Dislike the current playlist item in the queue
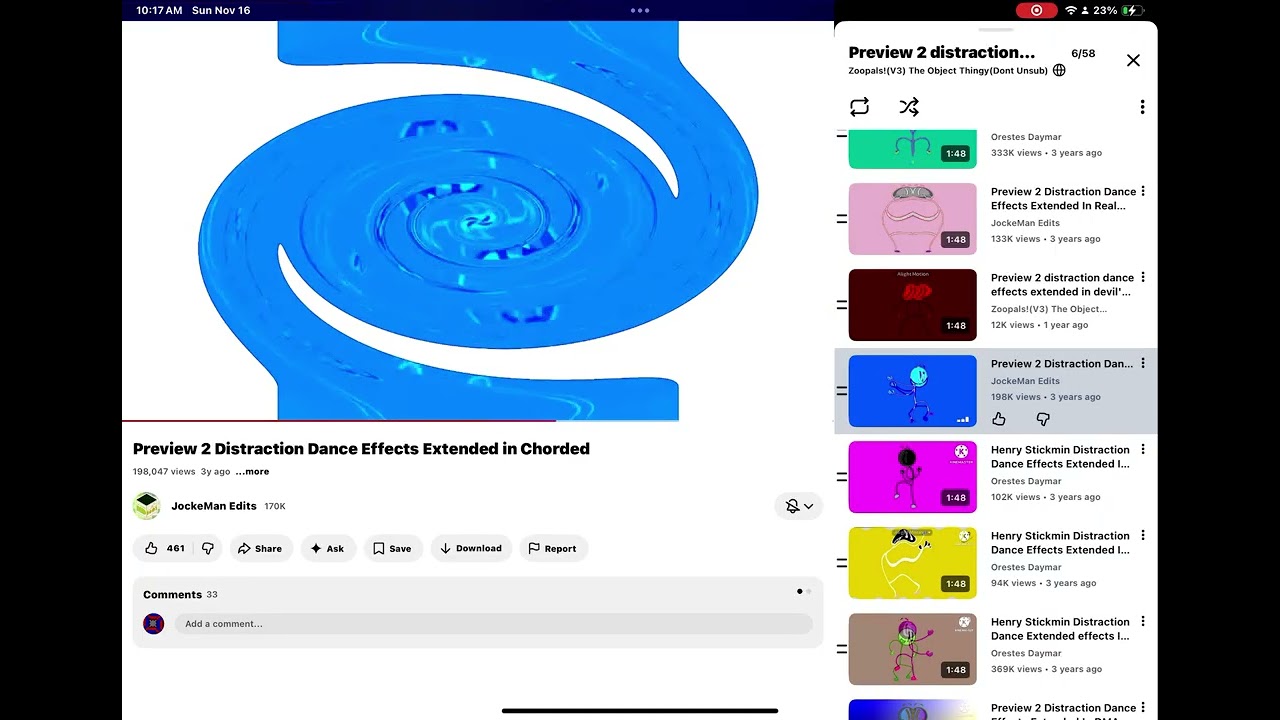1280x720 pixels. [1043, 419]
